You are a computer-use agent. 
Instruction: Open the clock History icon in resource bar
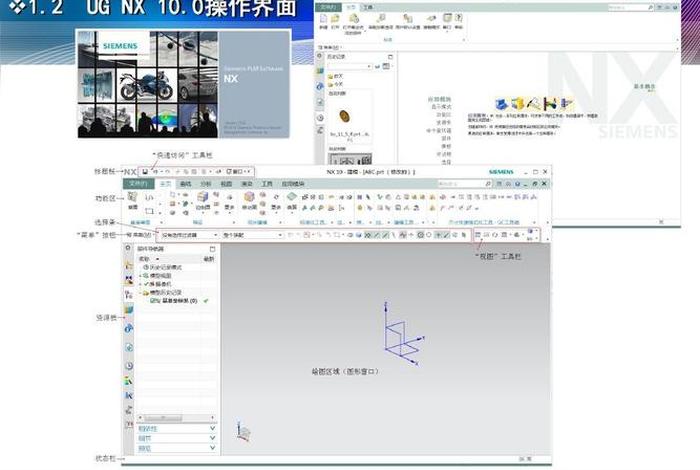click(x=129, y=366)
